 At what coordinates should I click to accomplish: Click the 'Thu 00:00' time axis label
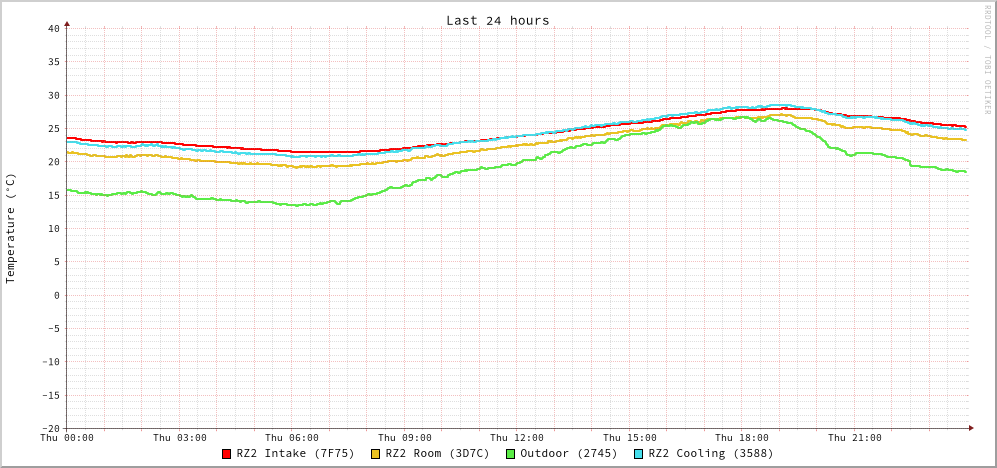pyautogui.click(x=67, y=438)
